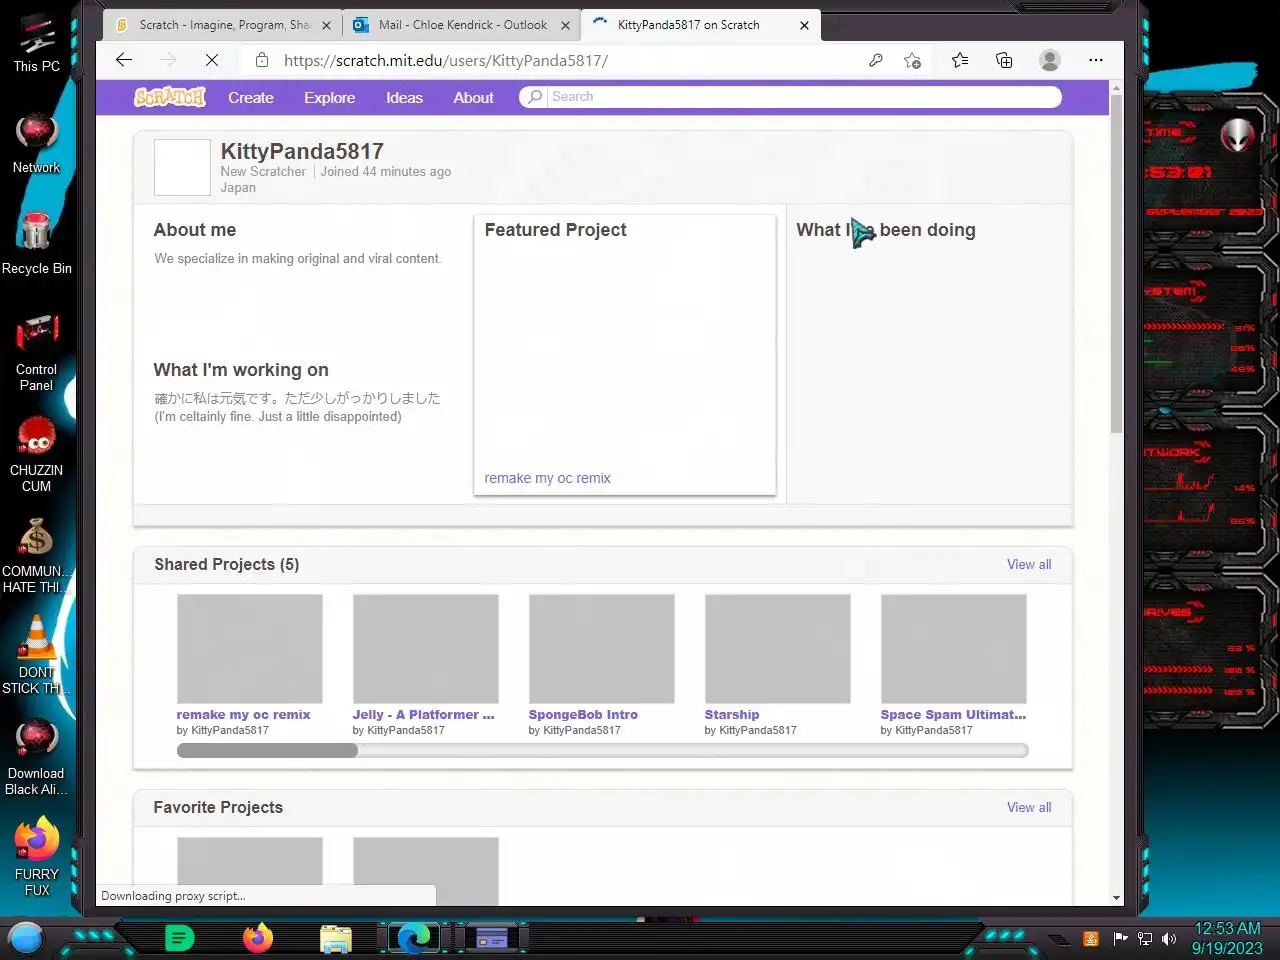Open the Control Panel desktop icon
This screenshot has width=1280, height=960.
pyautogui.click(x=37, y=352)
